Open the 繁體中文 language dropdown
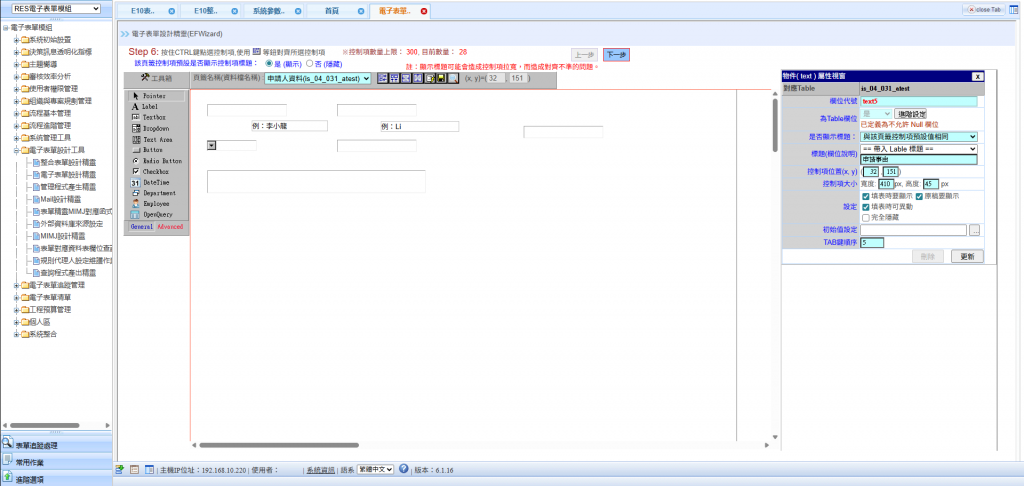1024x486 pixels. coord(375,469)
